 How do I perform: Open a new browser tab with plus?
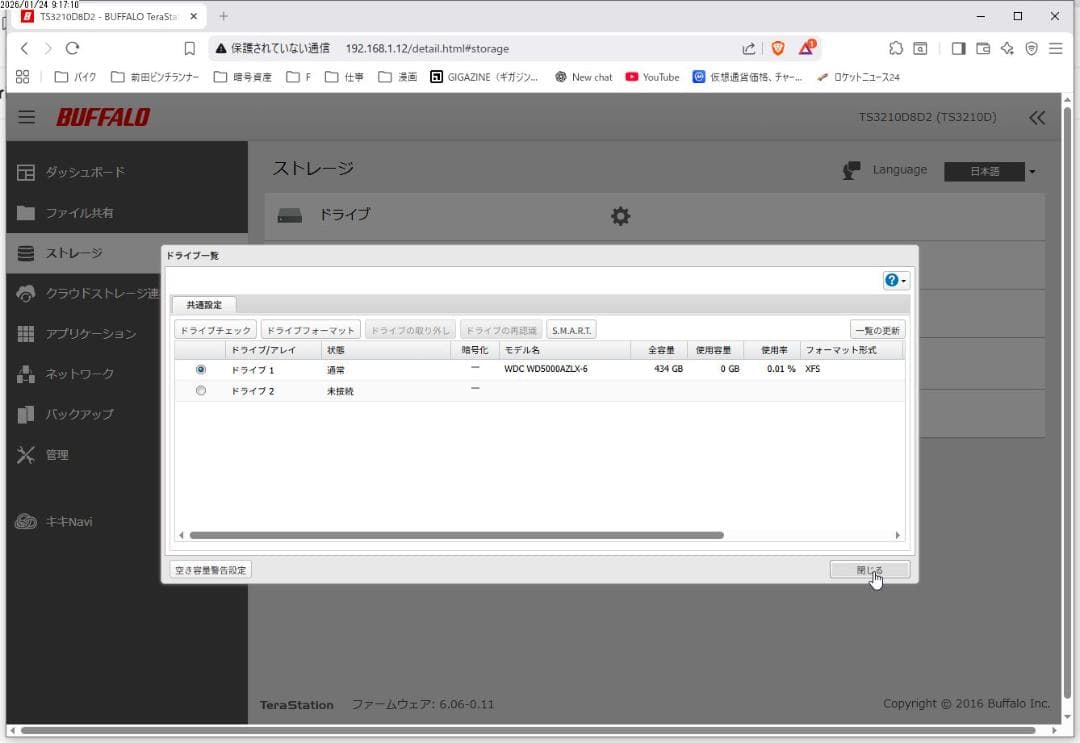(x=223, y=16)
